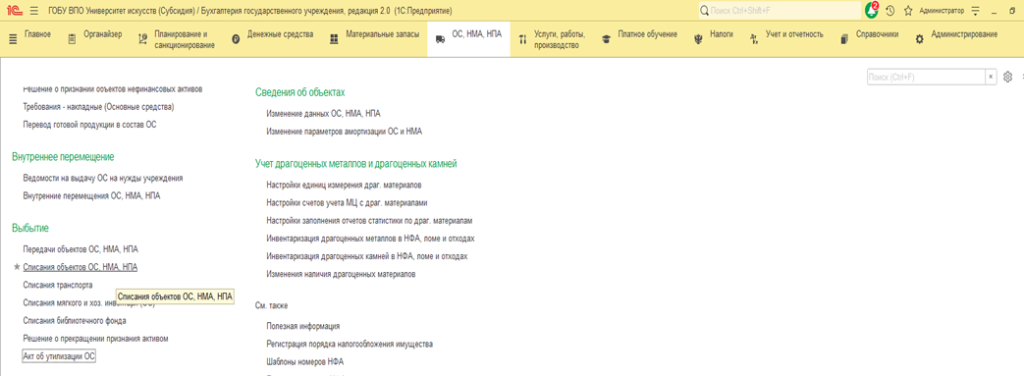Open Изменение данных ОС, НМА, НПА

pos(323,114)
